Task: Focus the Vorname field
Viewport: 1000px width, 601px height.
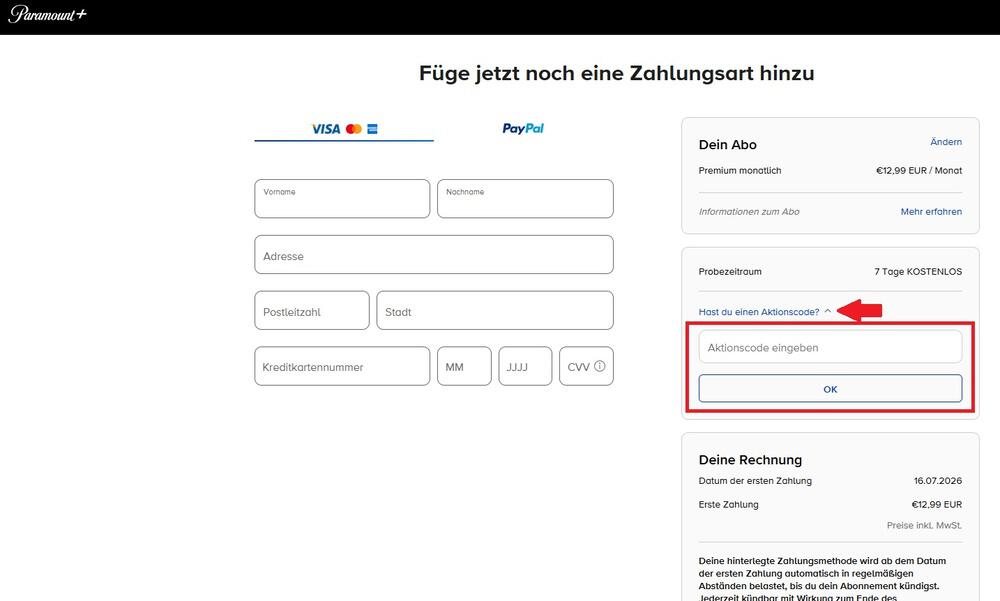Action: click(342, 198)
